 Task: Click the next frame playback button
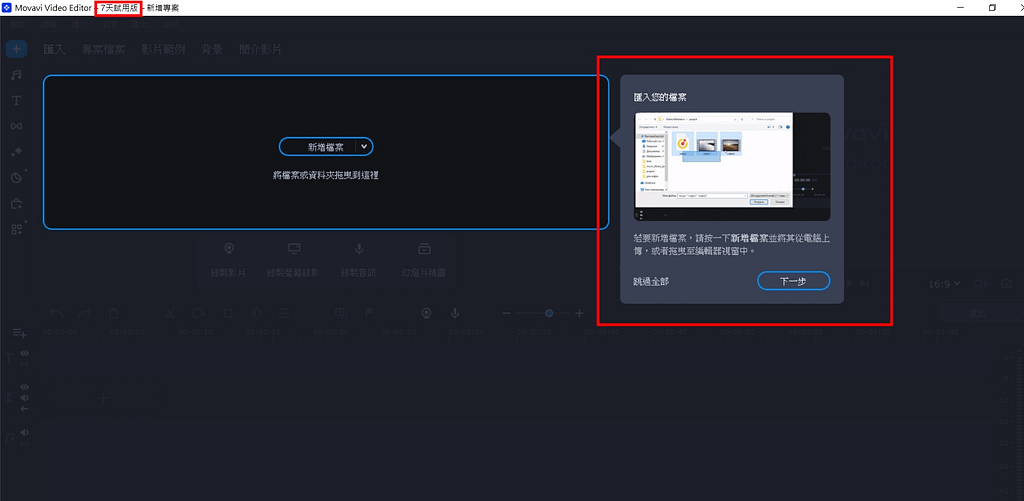click(x=865, y=283)
